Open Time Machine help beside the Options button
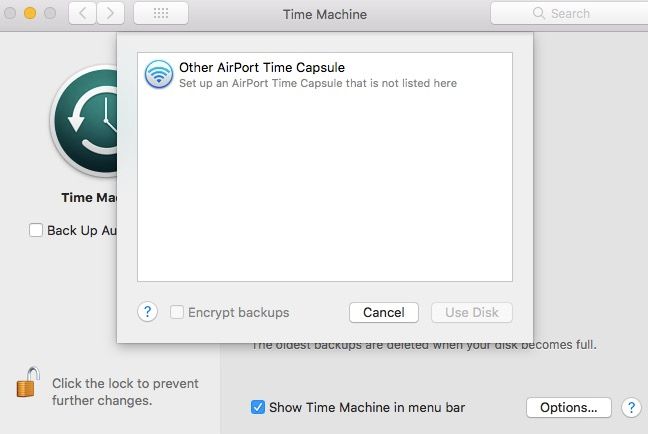648x434 pixels. tap(631, 408)
